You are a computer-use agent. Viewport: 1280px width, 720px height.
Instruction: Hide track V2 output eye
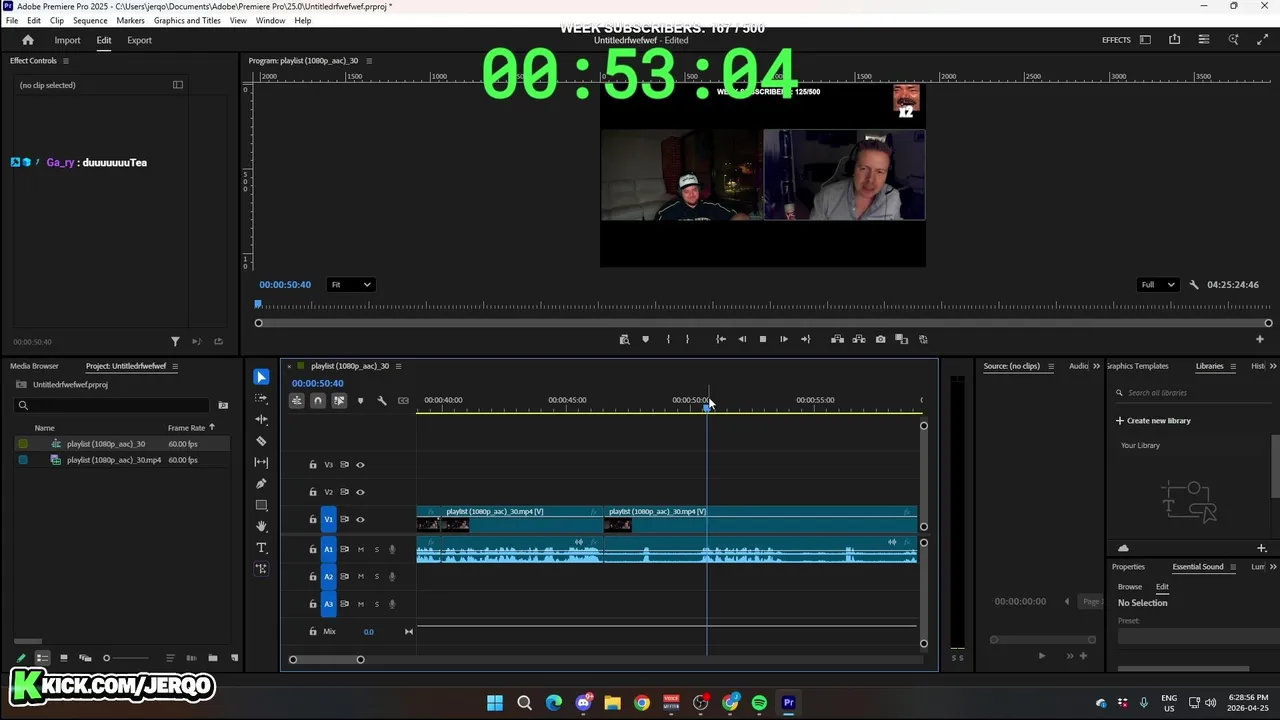360,492
